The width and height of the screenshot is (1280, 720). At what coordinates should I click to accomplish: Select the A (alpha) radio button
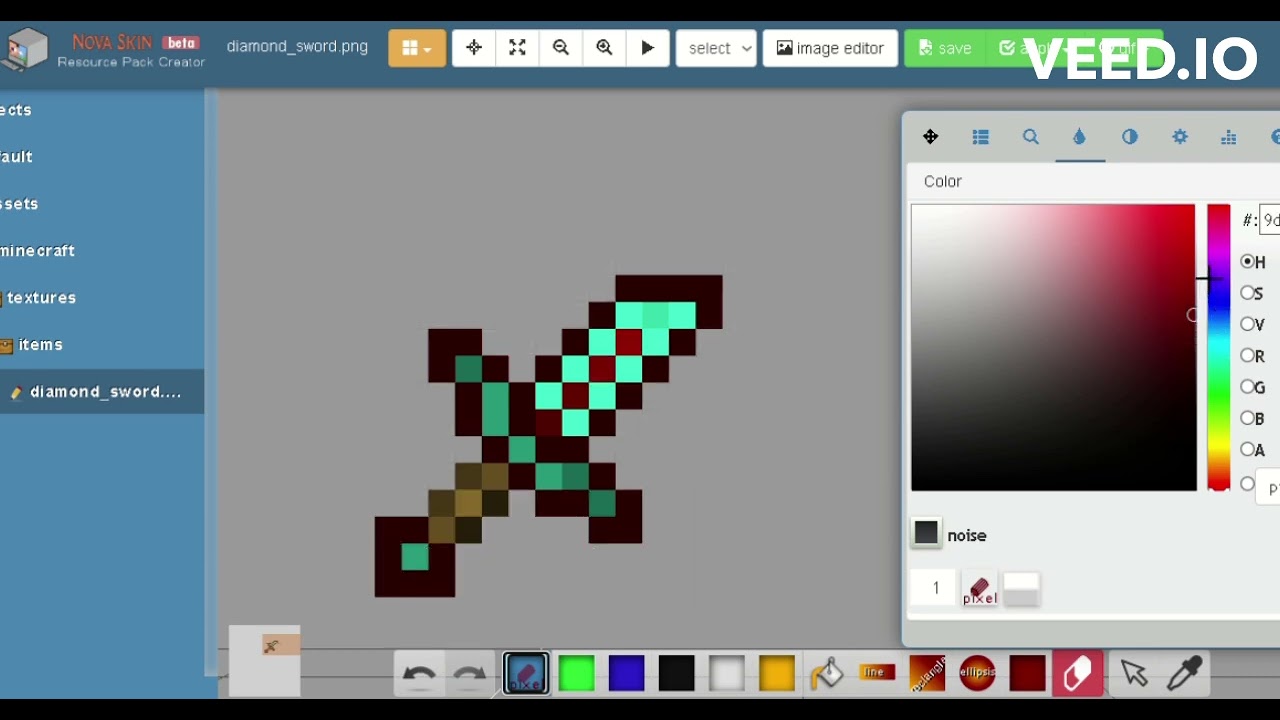(1248, 449)
